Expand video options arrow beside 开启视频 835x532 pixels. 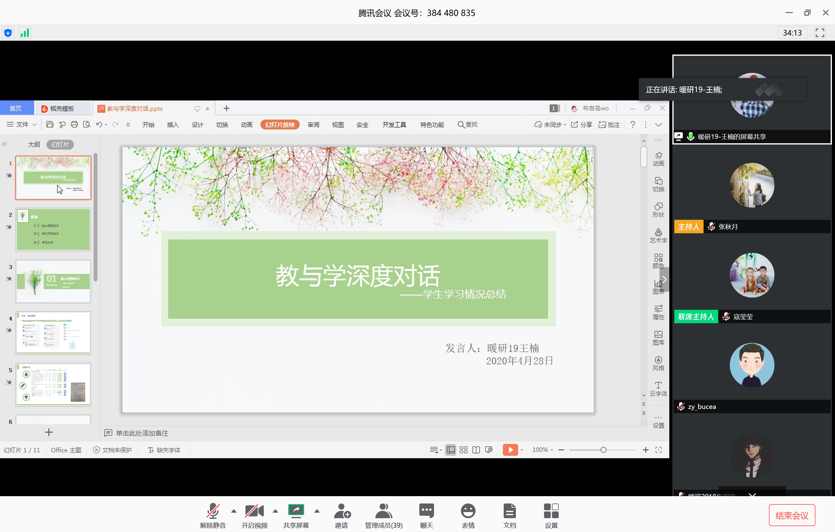pos(276,511)
